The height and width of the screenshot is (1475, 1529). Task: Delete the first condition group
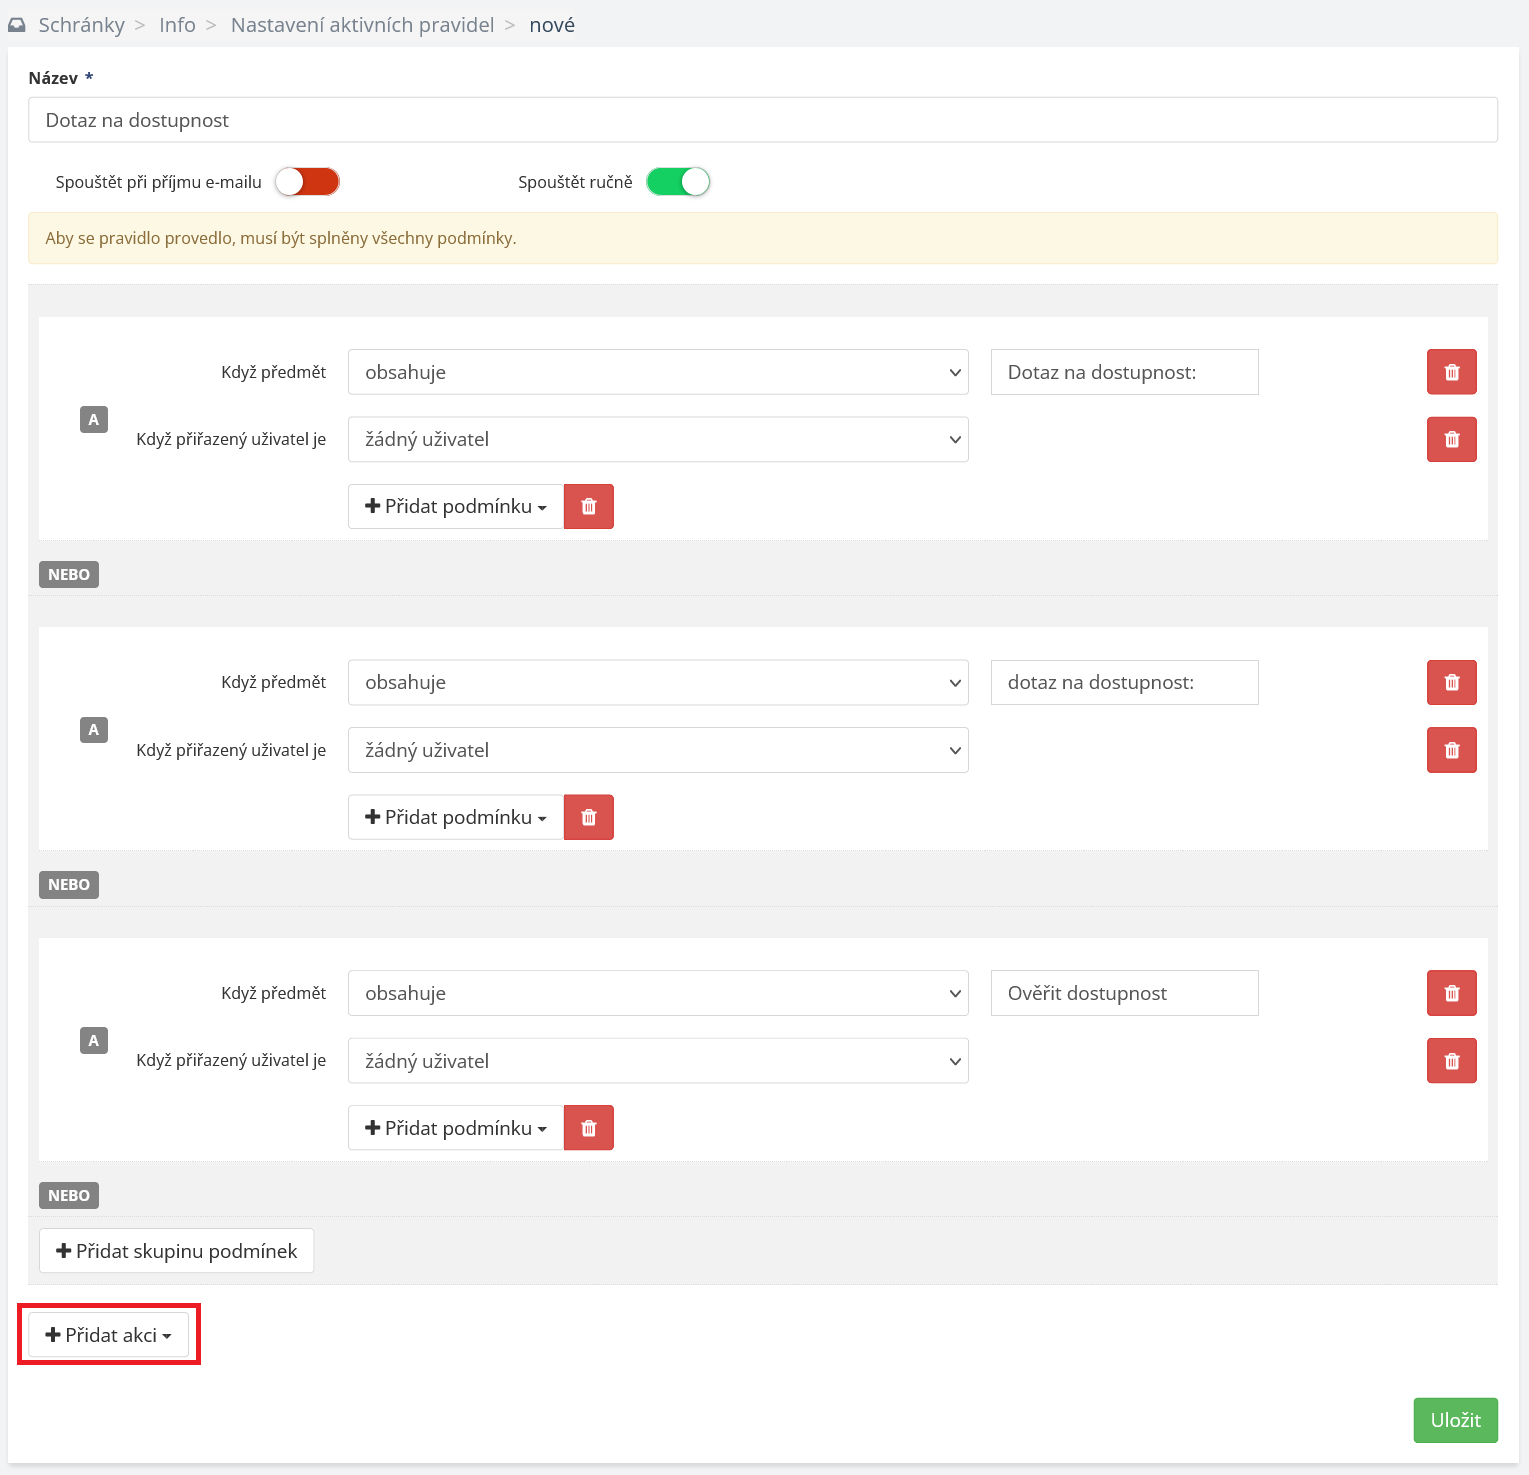(589, 506)
